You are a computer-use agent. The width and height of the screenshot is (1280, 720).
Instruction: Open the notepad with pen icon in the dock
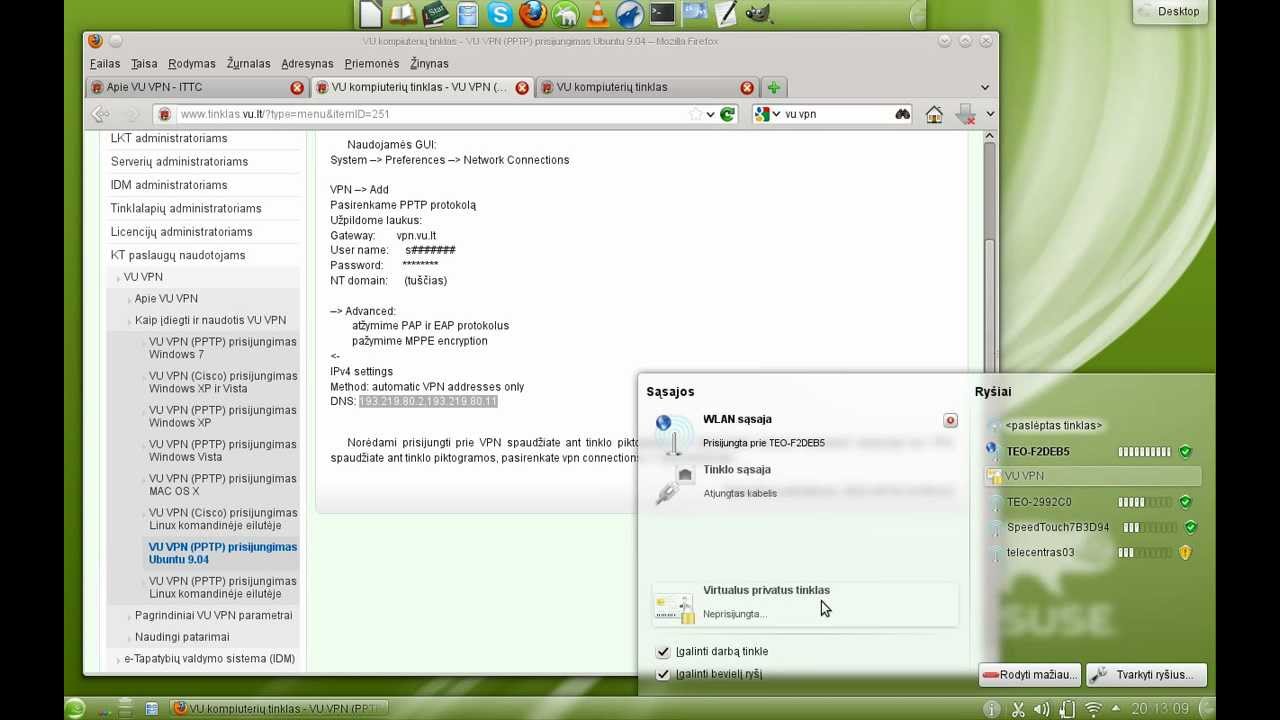pyautogui.click(x=727, y=14)
